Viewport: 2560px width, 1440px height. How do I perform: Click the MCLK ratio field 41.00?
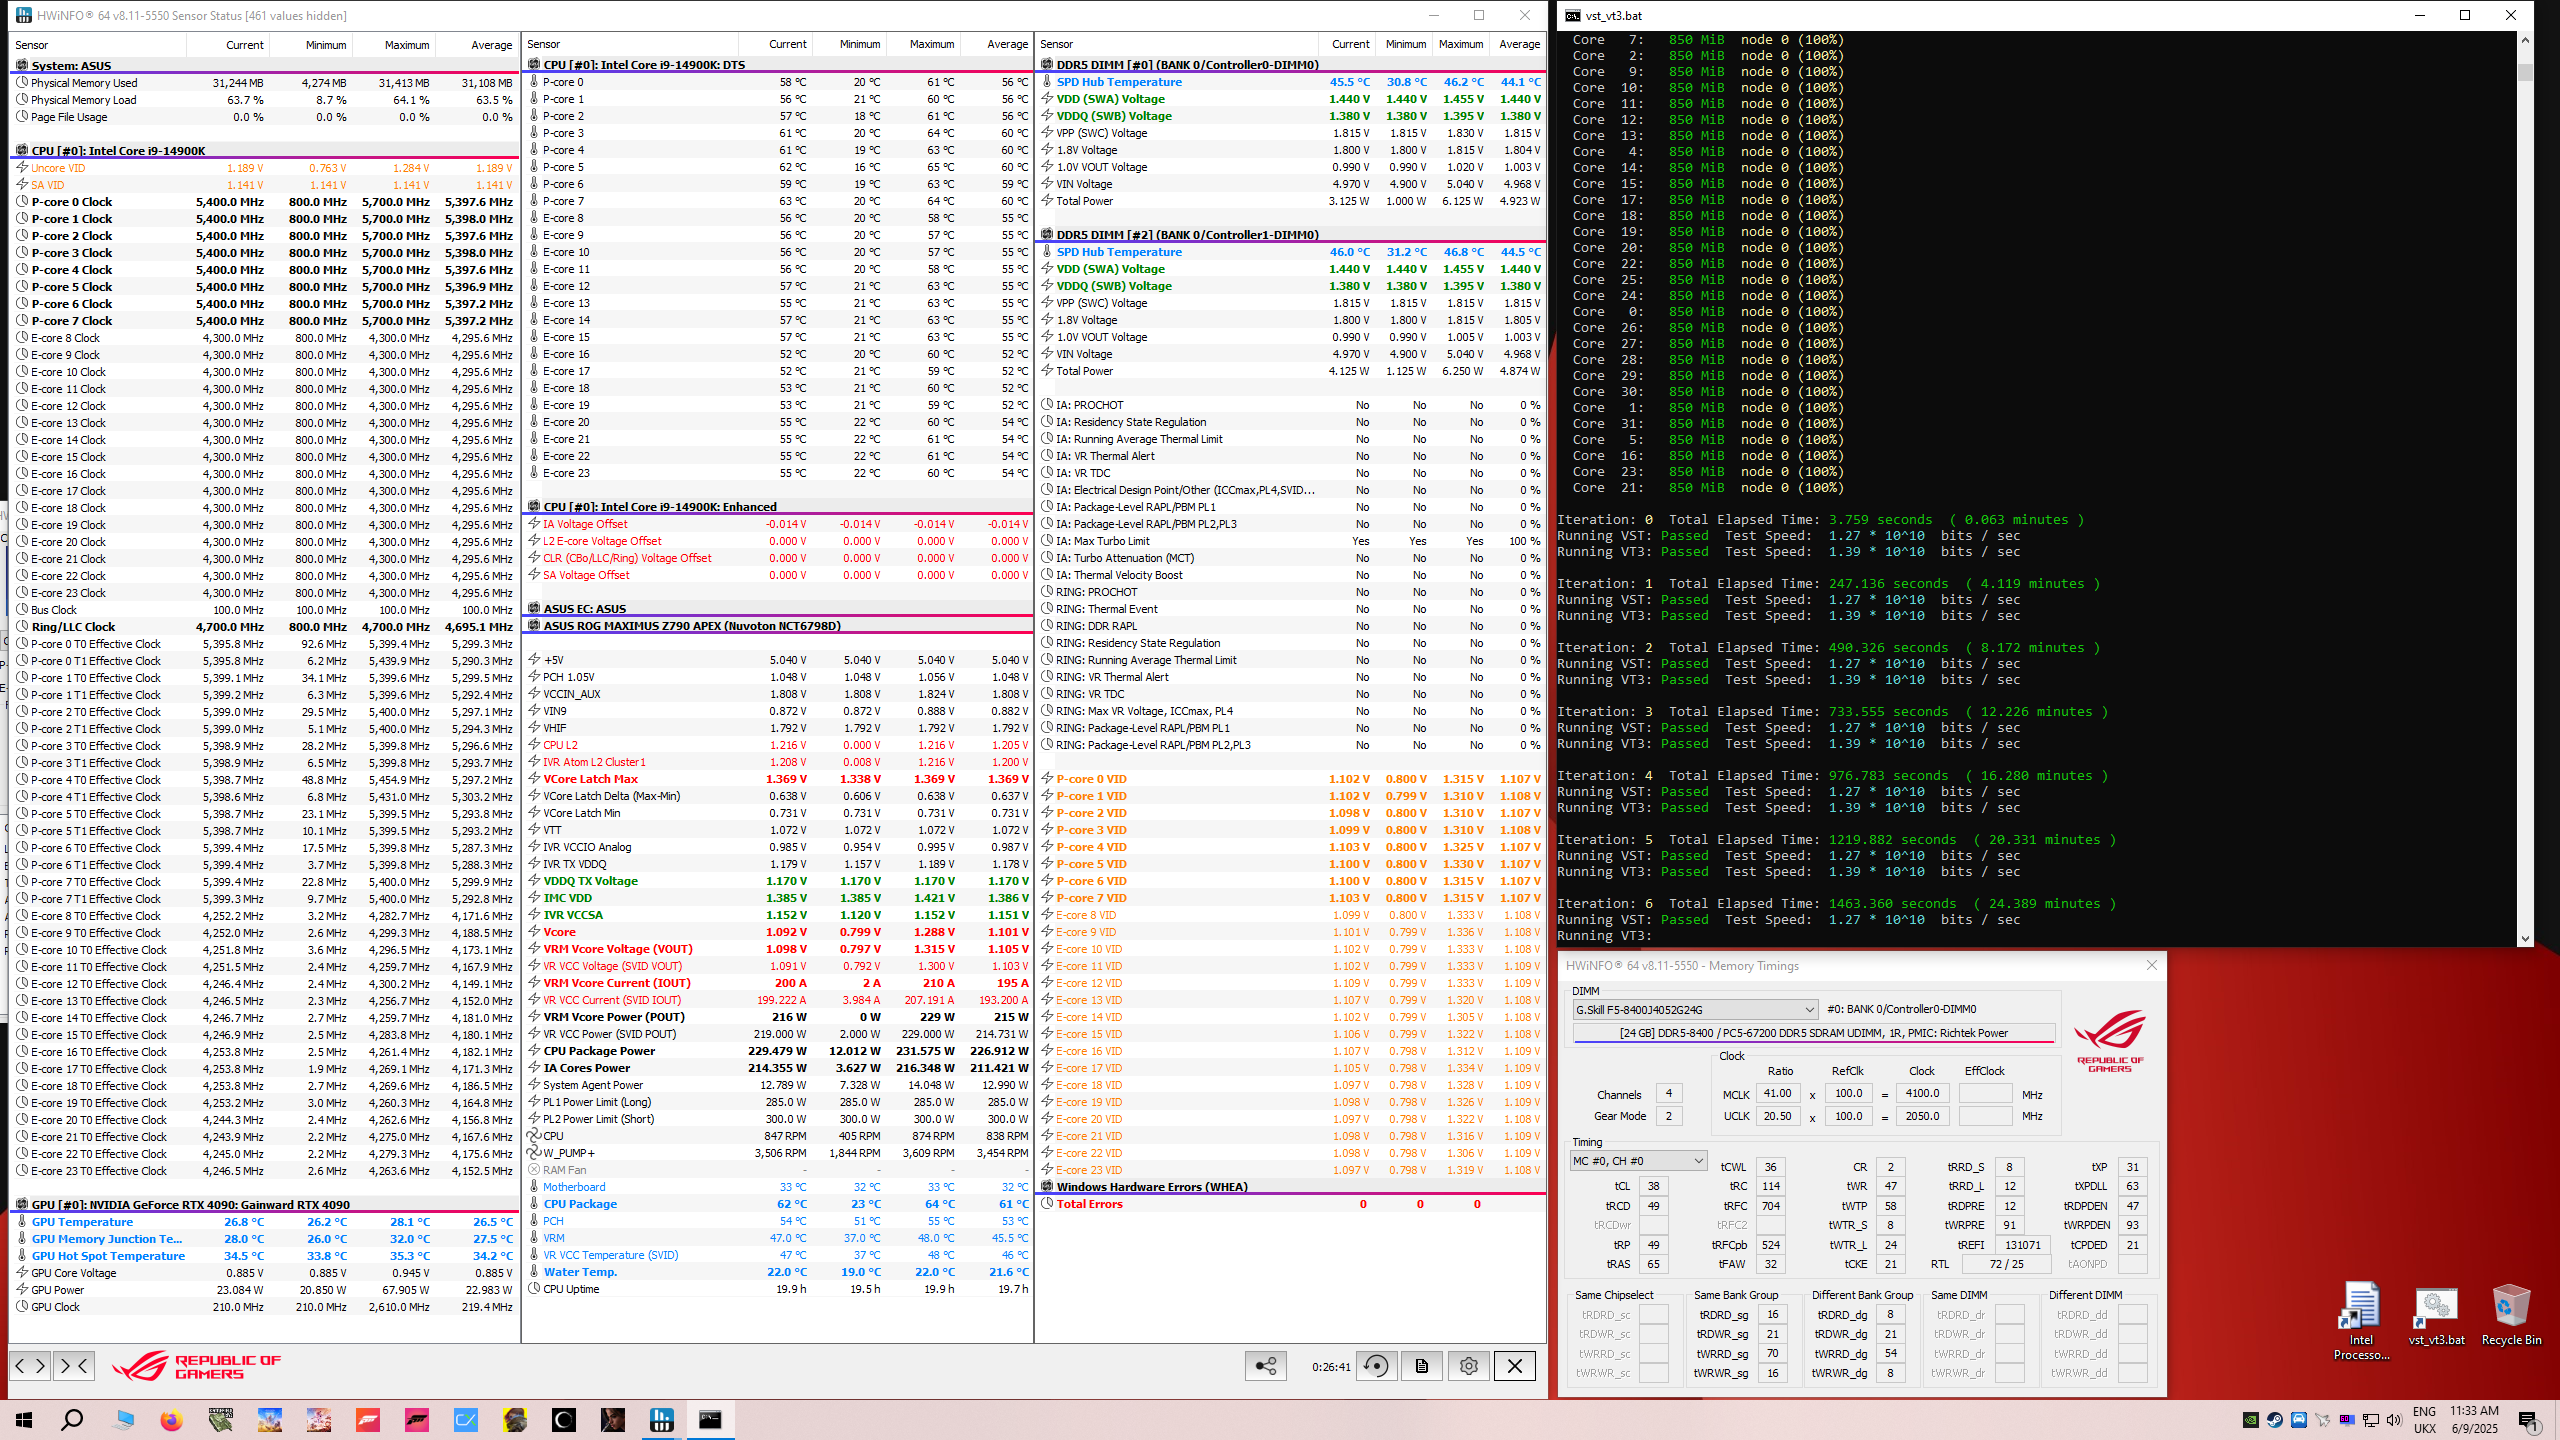[1777, 1094]
